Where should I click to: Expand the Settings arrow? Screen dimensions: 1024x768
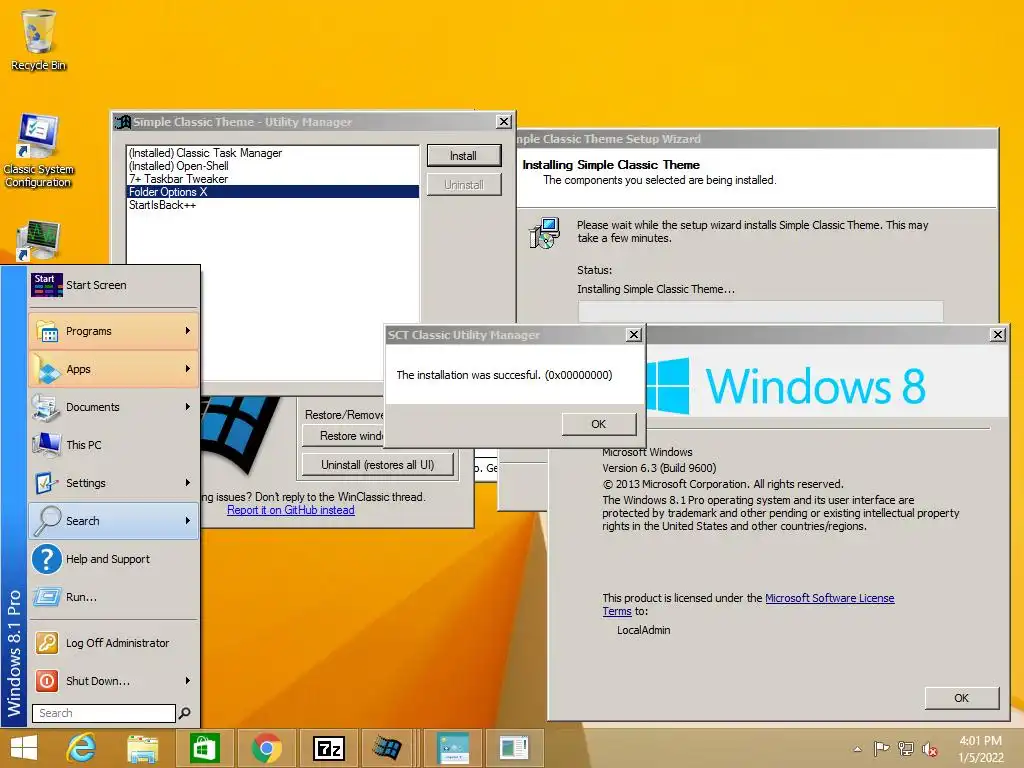(x=187, y=483)
